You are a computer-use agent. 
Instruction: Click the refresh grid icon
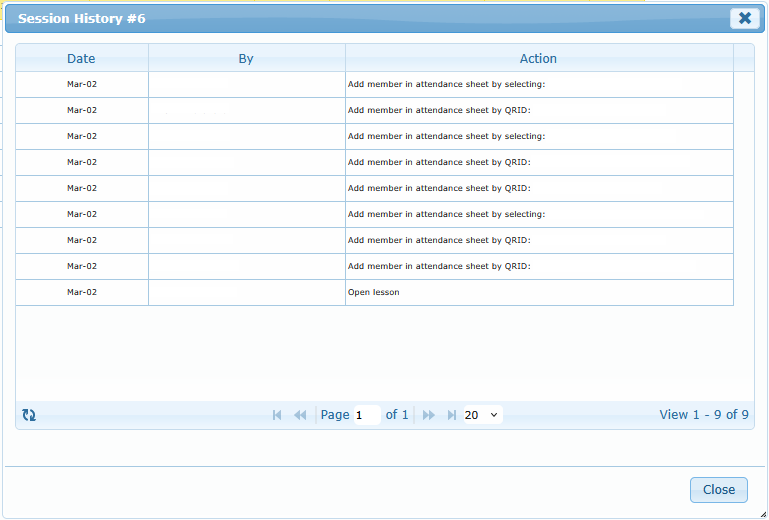[x=29, y=415]
